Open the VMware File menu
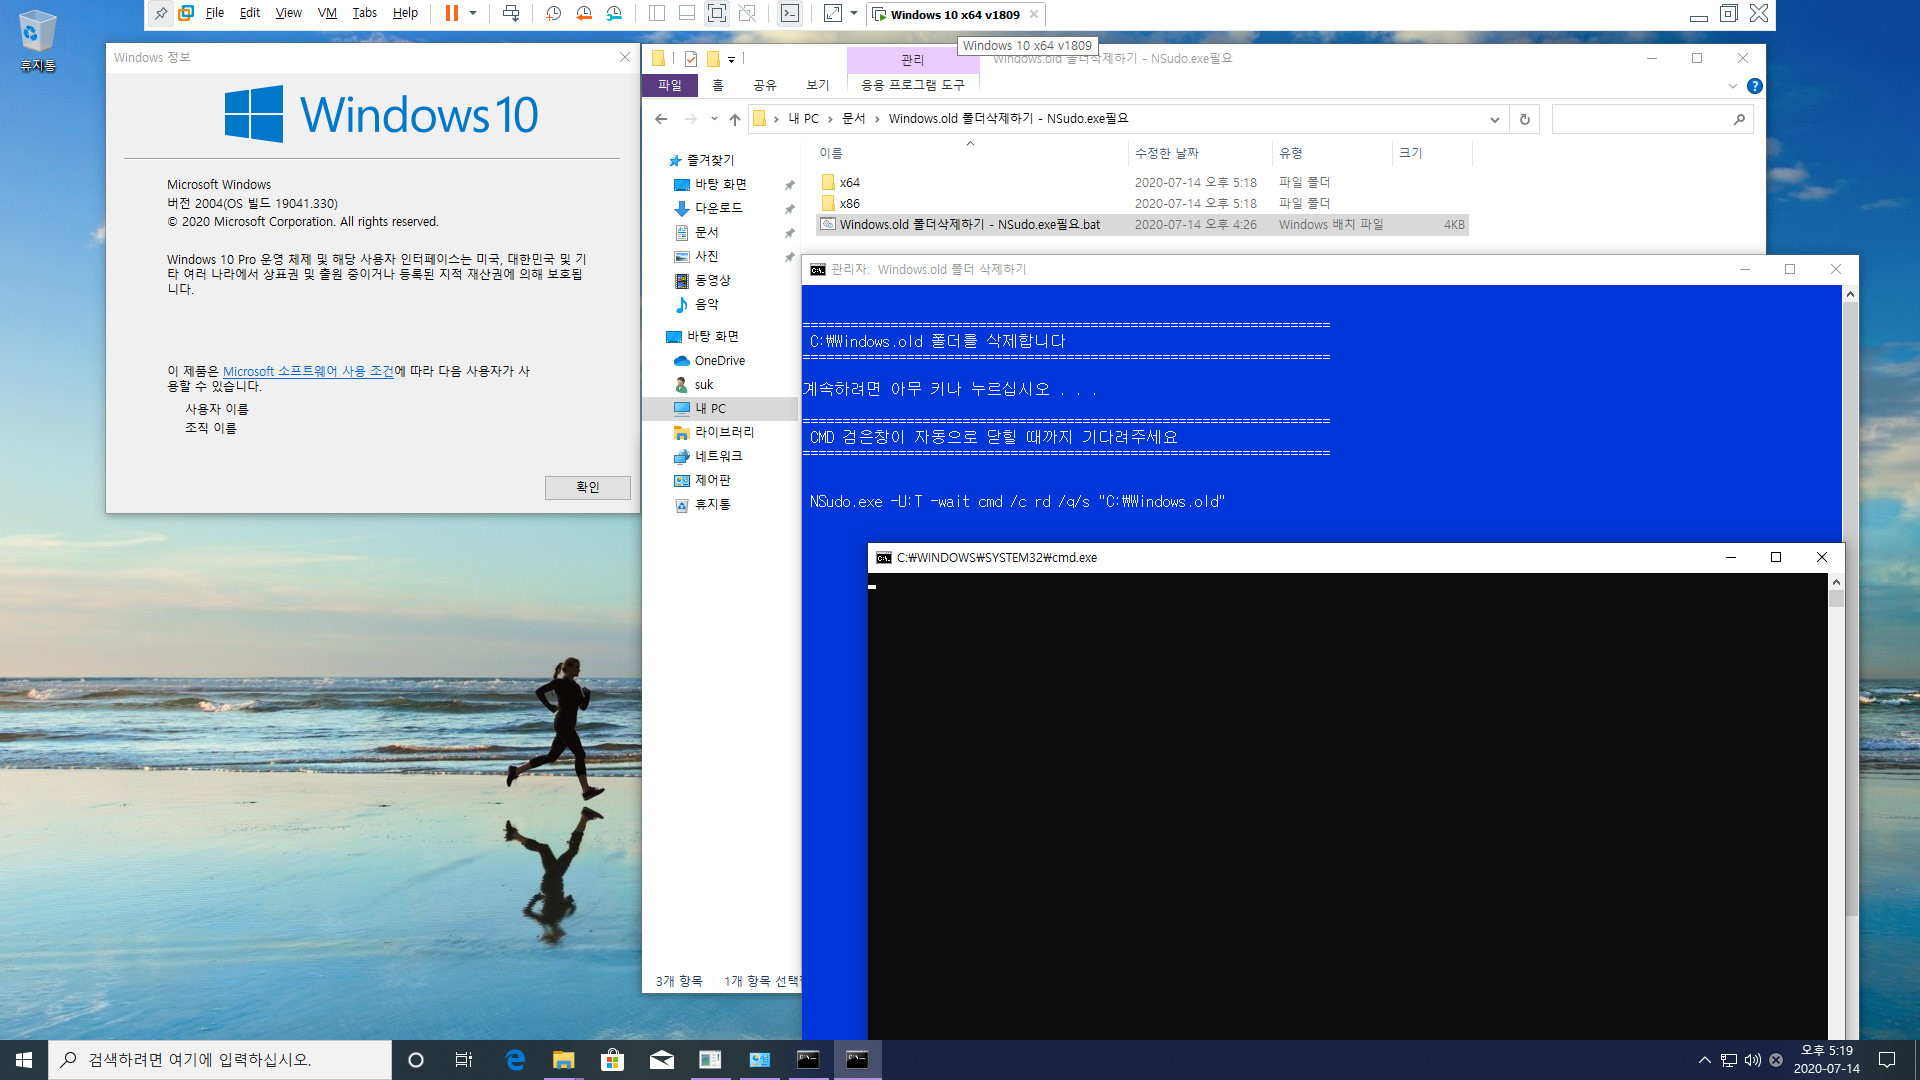Viewport: 1920px width, 1080px height. click(x=214, y=13)
